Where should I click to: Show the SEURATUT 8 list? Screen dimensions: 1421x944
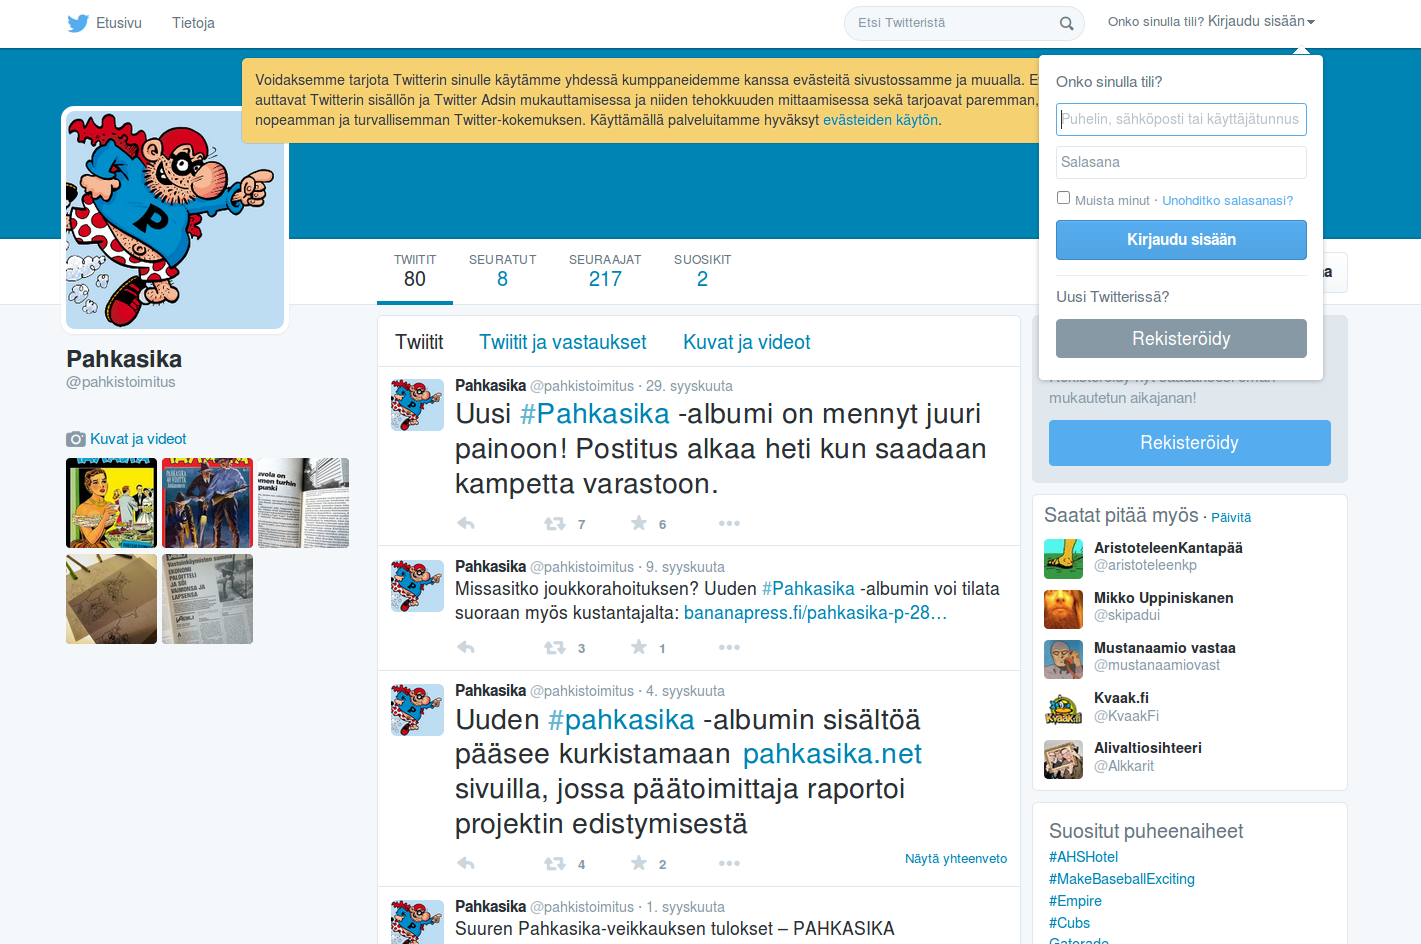pyautogui.click(x=502, y=271)
